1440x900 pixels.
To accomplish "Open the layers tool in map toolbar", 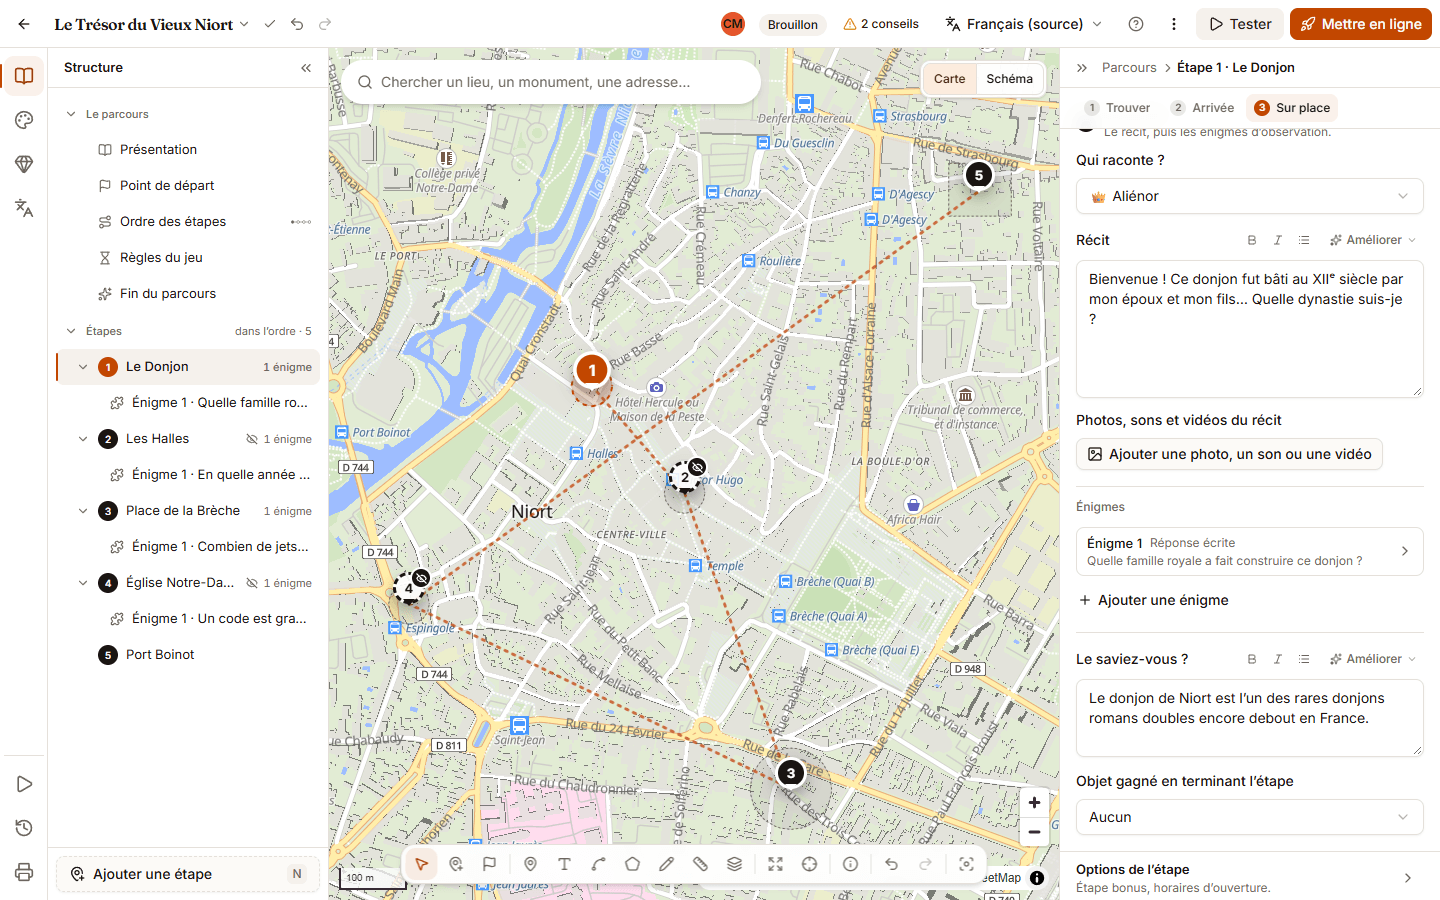I will tap(734, 864).
